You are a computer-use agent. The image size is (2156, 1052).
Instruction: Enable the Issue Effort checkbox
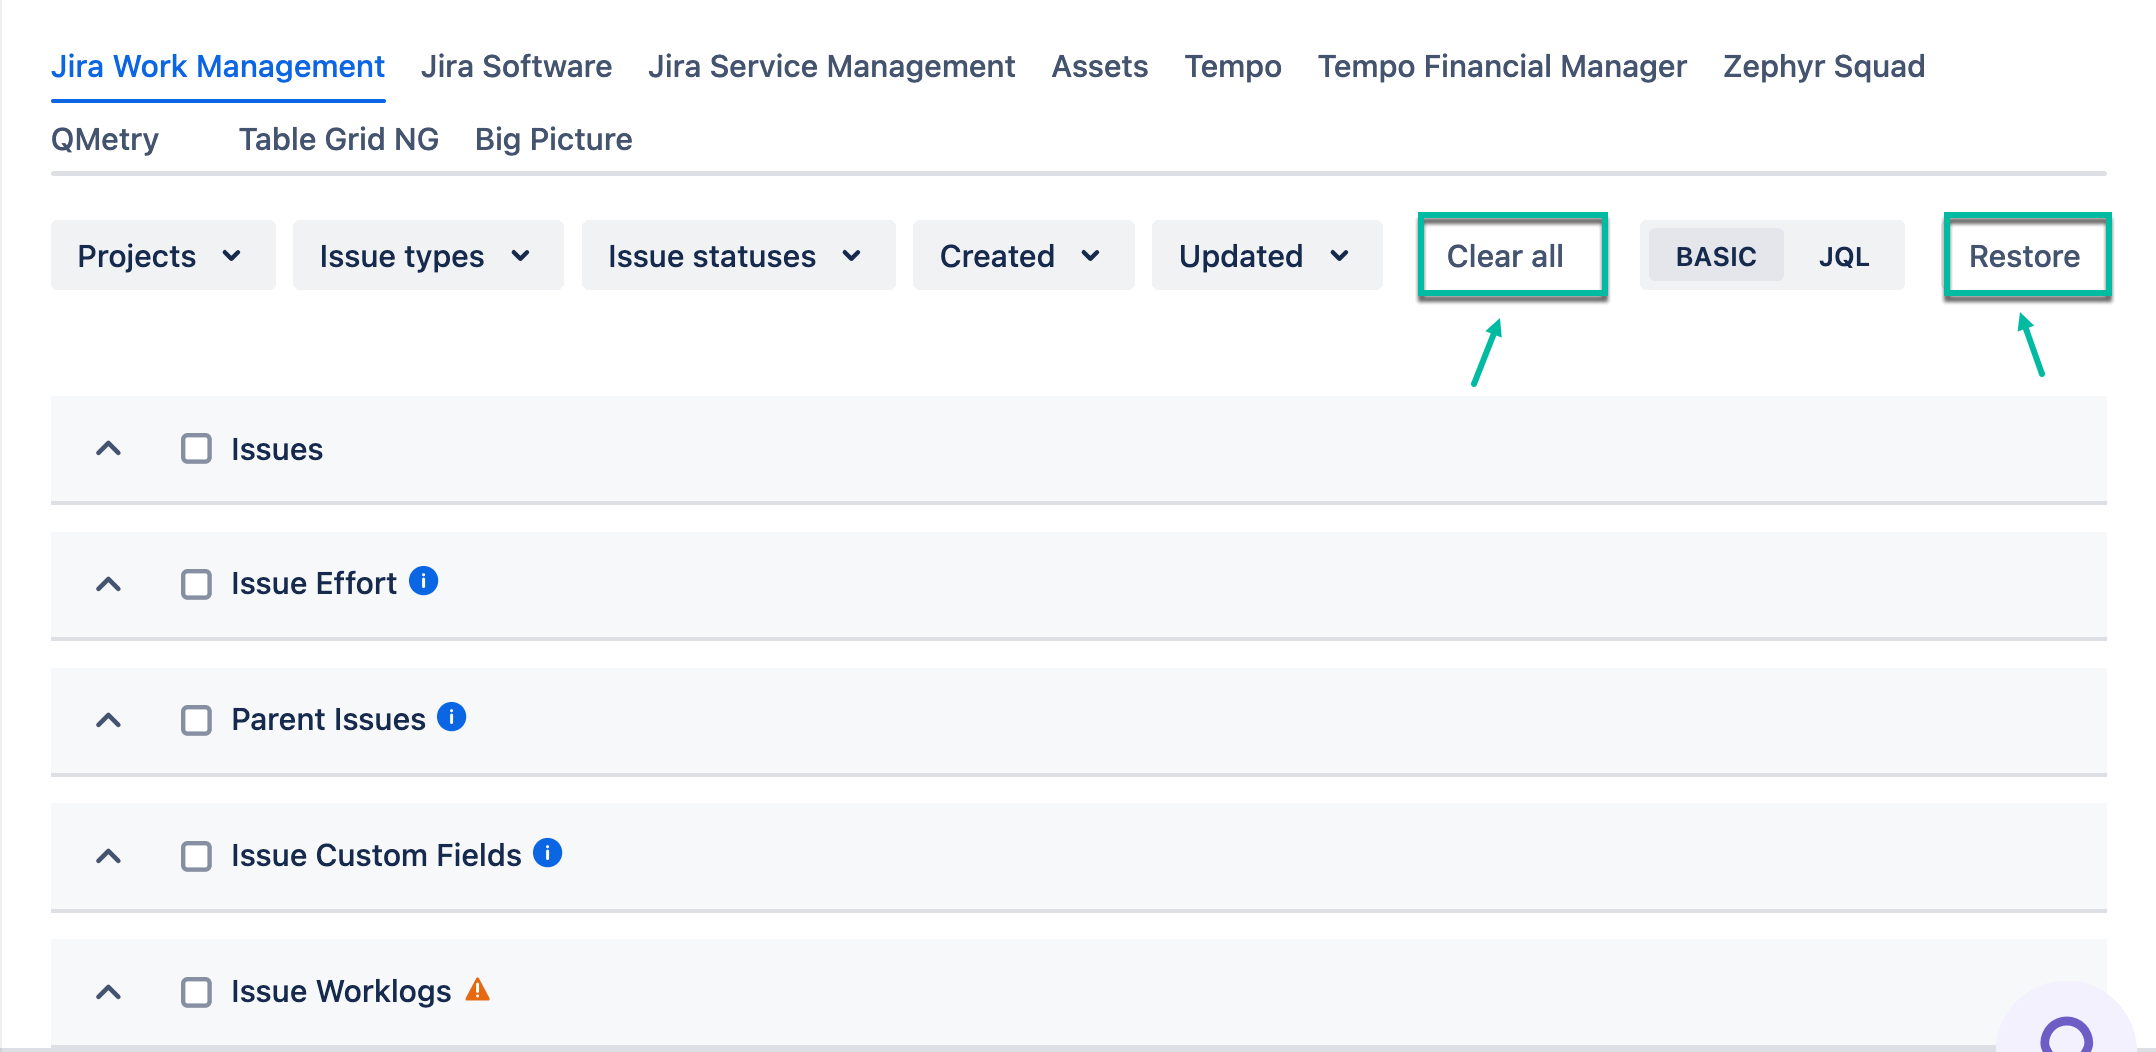(x=195, y=584)
